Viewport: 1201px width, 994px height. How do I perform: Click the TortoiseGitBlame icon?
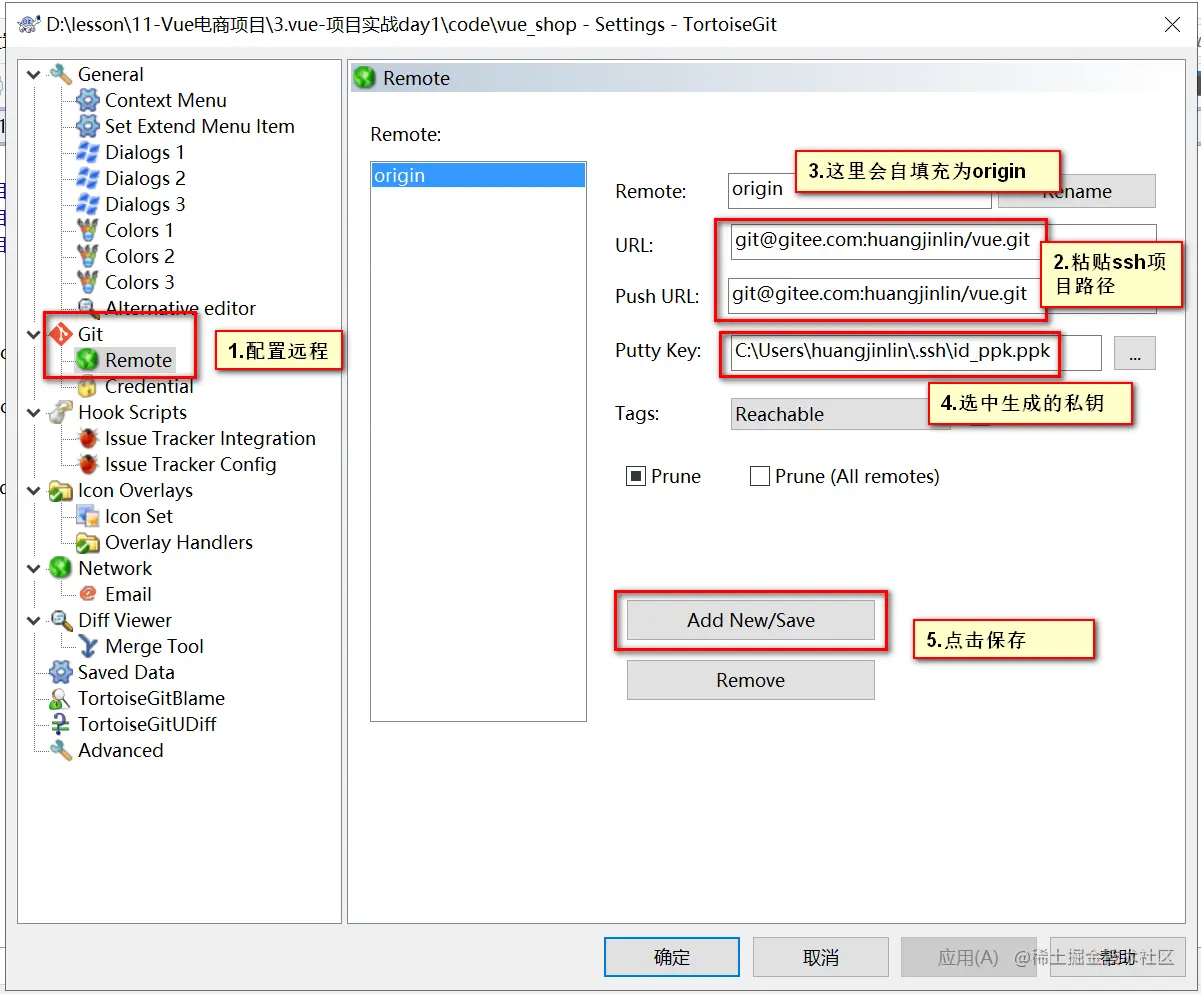61,698
